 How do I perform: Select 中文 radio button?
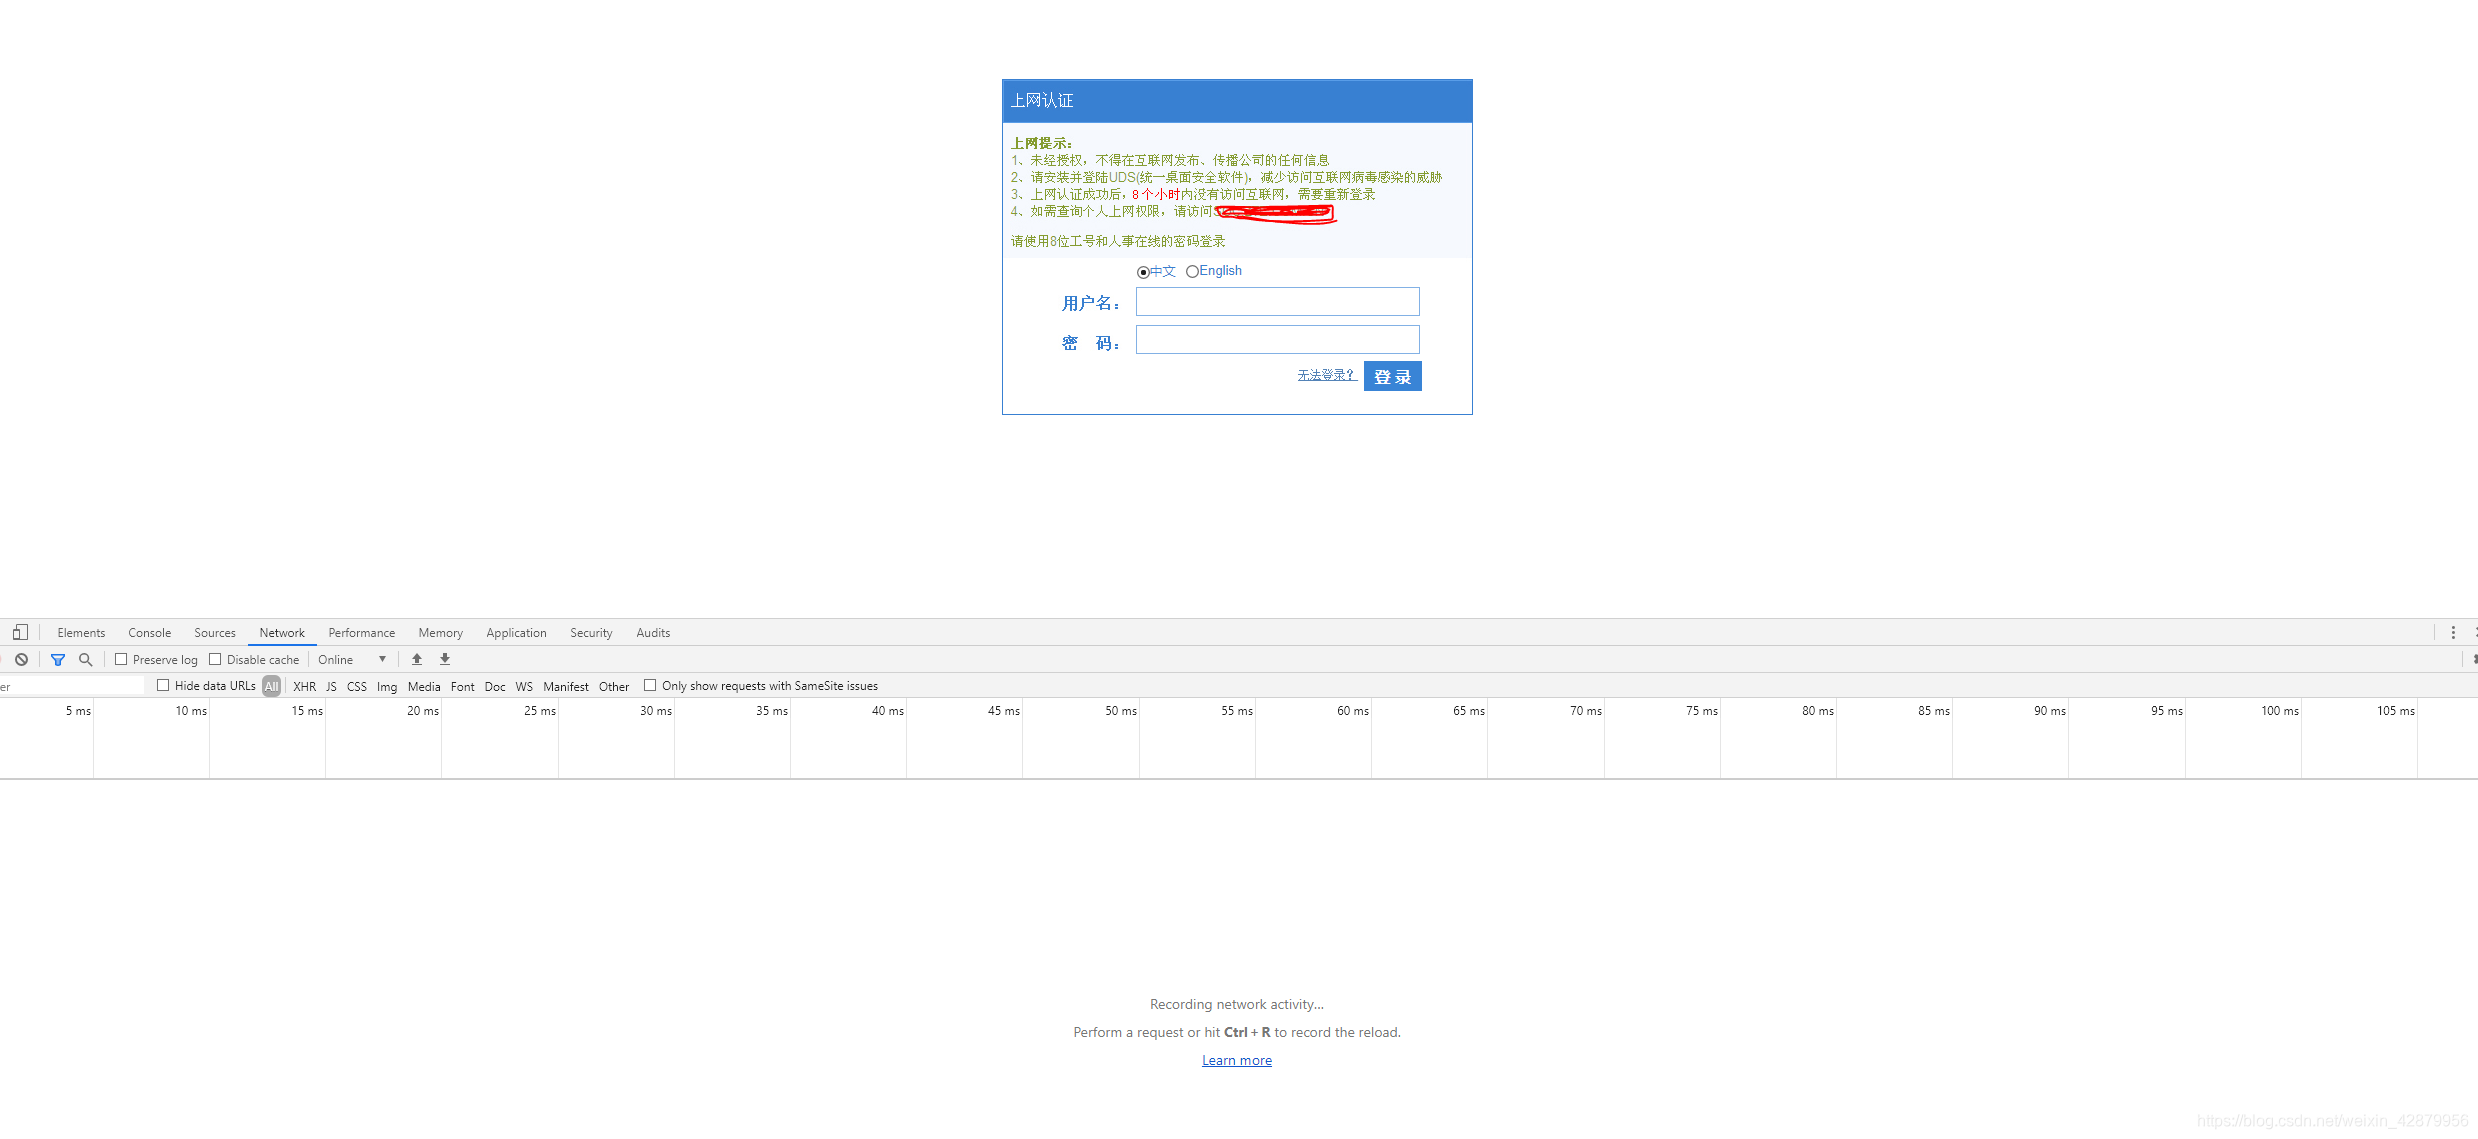1144,270
